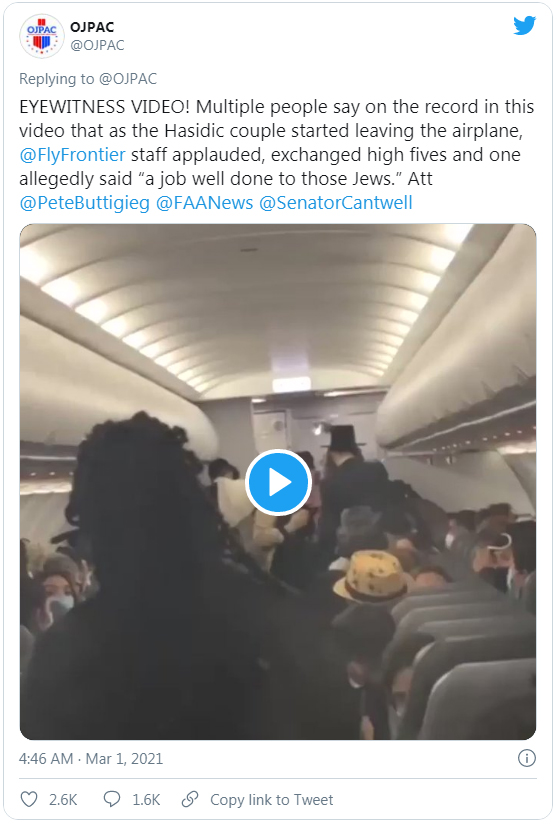Click the video thumbnail of airplane cabin
The height and width of the screenshot is (825, 557).
tap(278, 482)
